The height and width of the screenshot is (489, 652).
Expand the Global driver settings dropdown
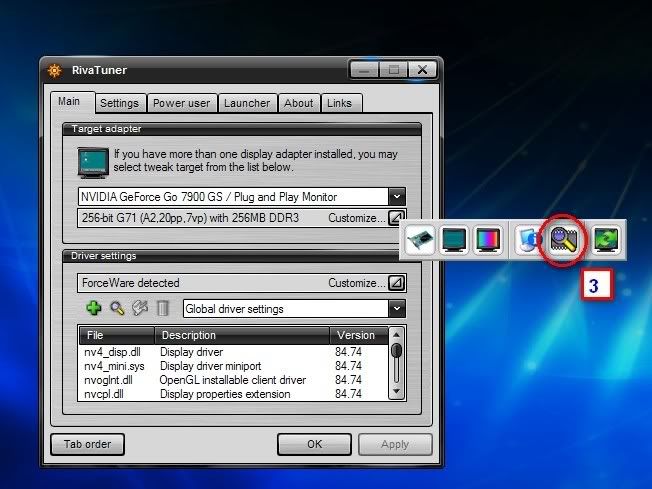coord(397,309)
